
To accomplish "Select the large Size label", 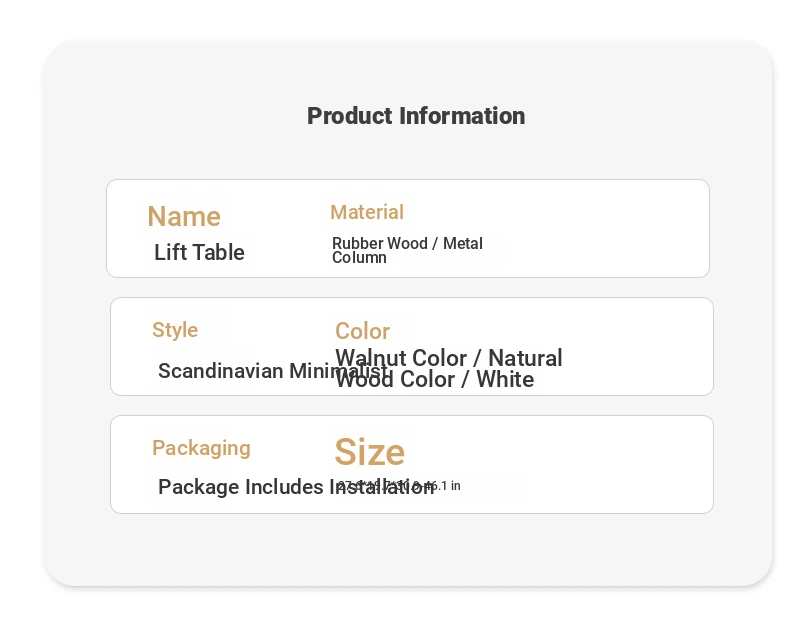I will pos(369,452).
